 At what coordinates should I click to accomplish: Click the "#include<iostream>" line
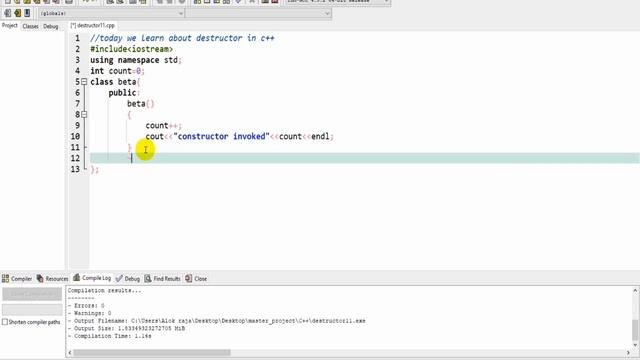click(x=131, y=49)
